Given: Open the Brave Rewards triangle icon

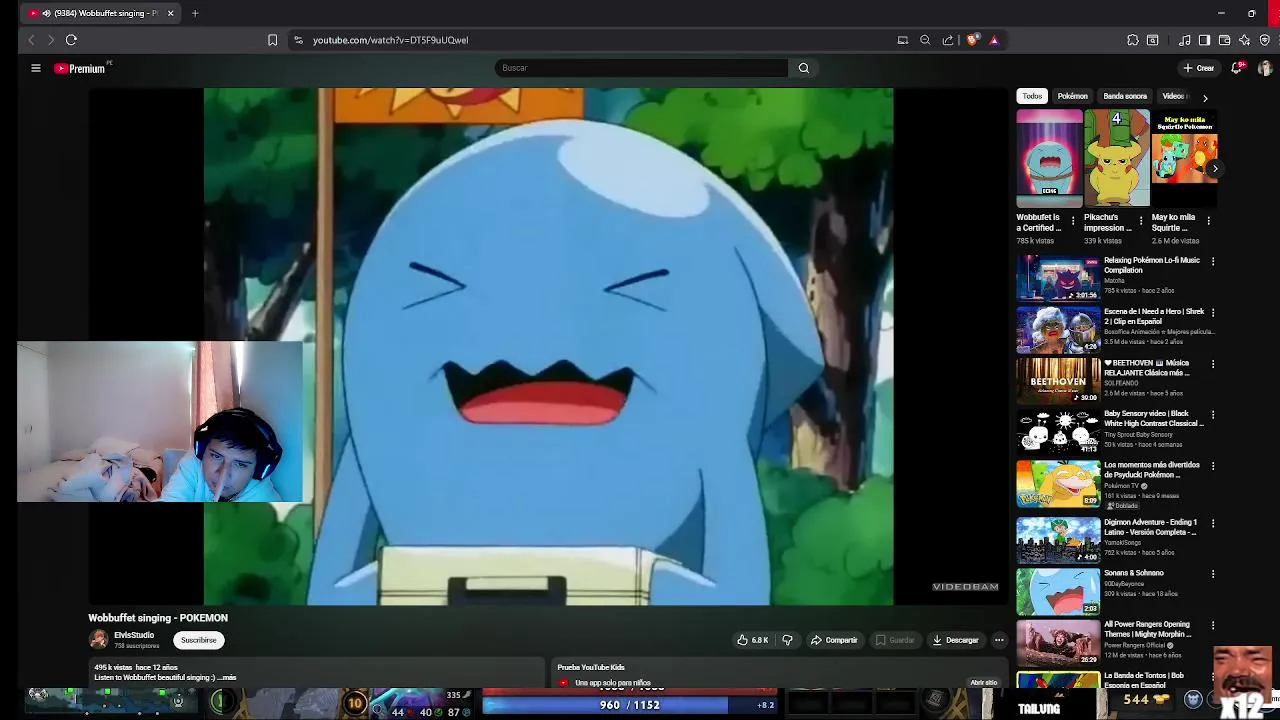Looking at the screenshot, I should (x=994, y=40).
